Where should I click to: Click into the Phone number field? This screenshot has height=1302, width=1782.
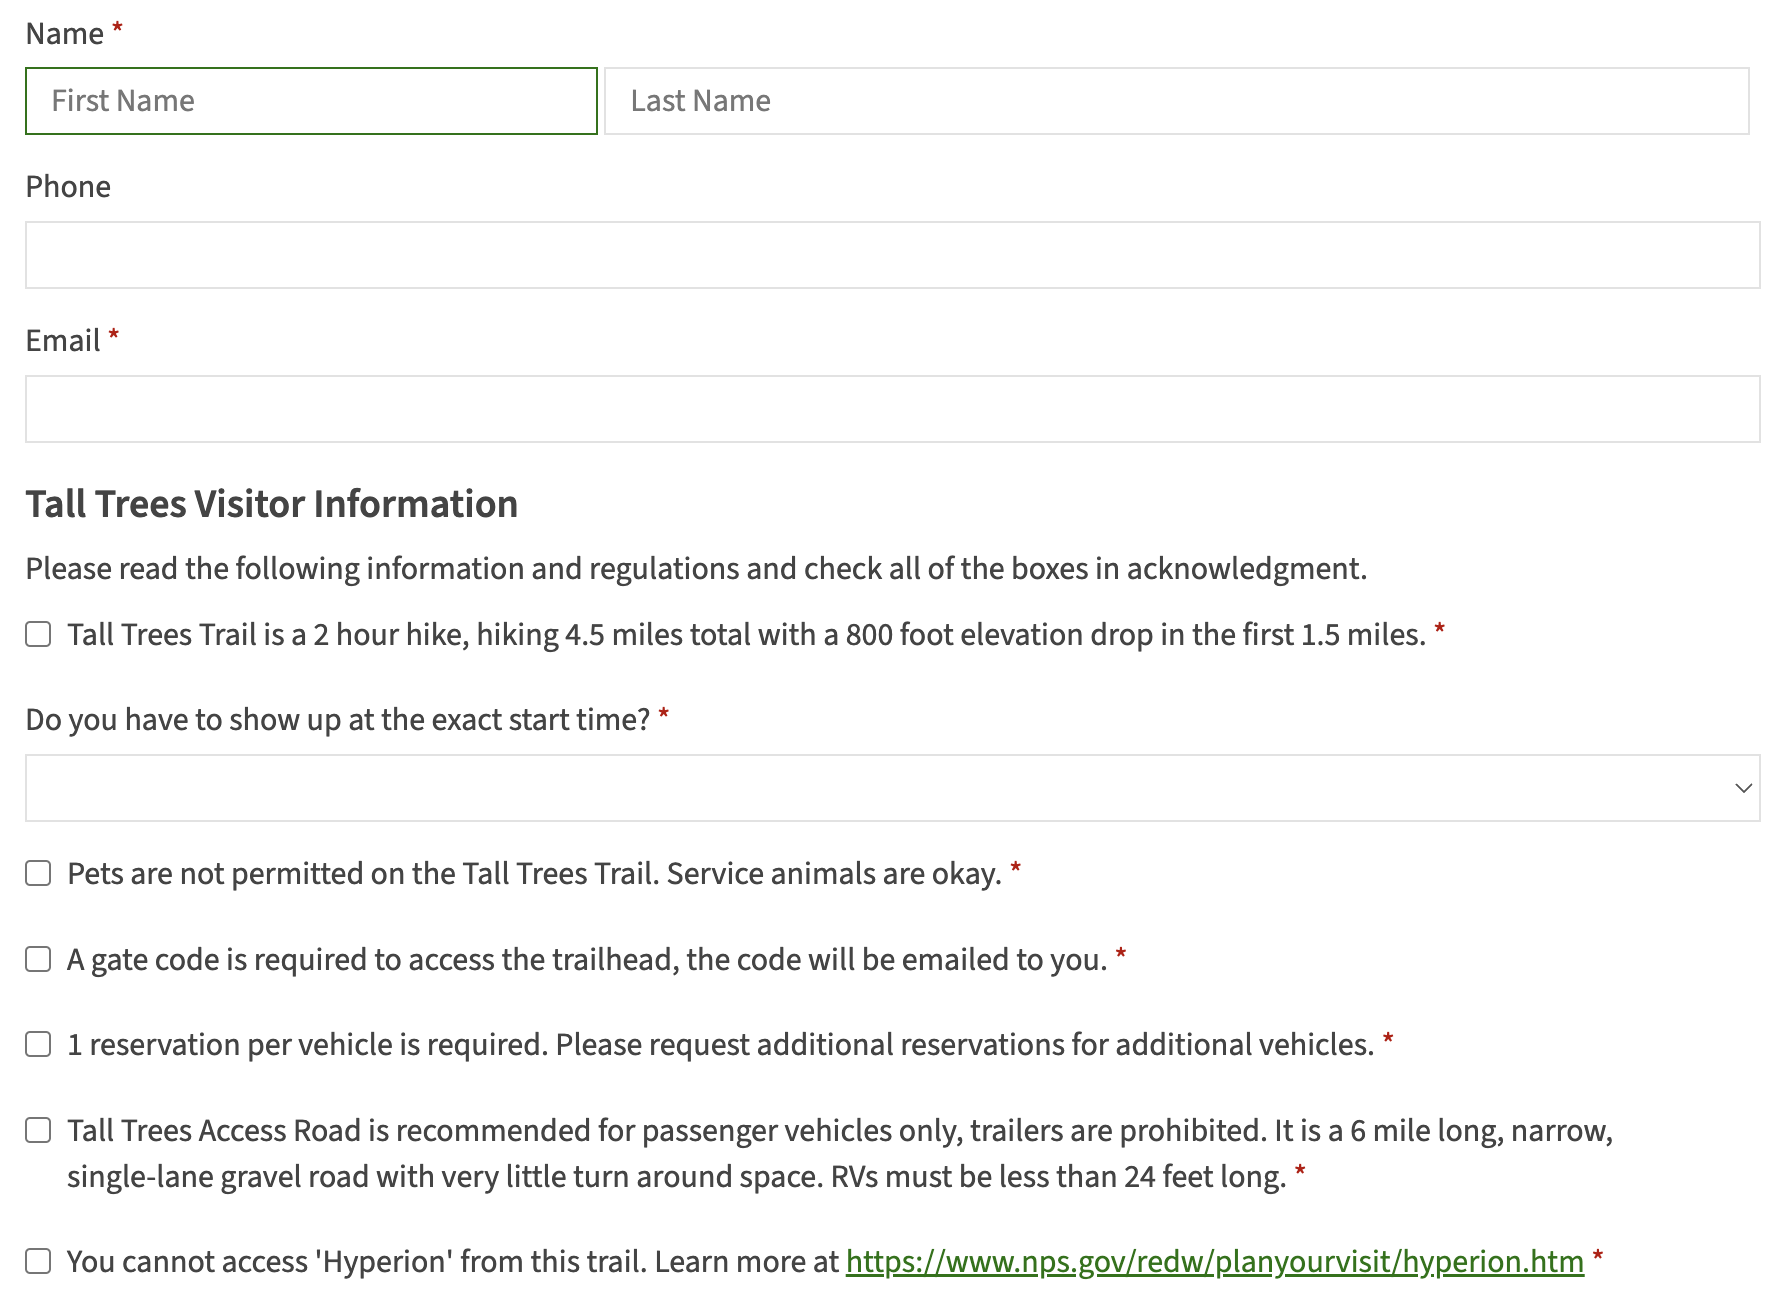892,255
